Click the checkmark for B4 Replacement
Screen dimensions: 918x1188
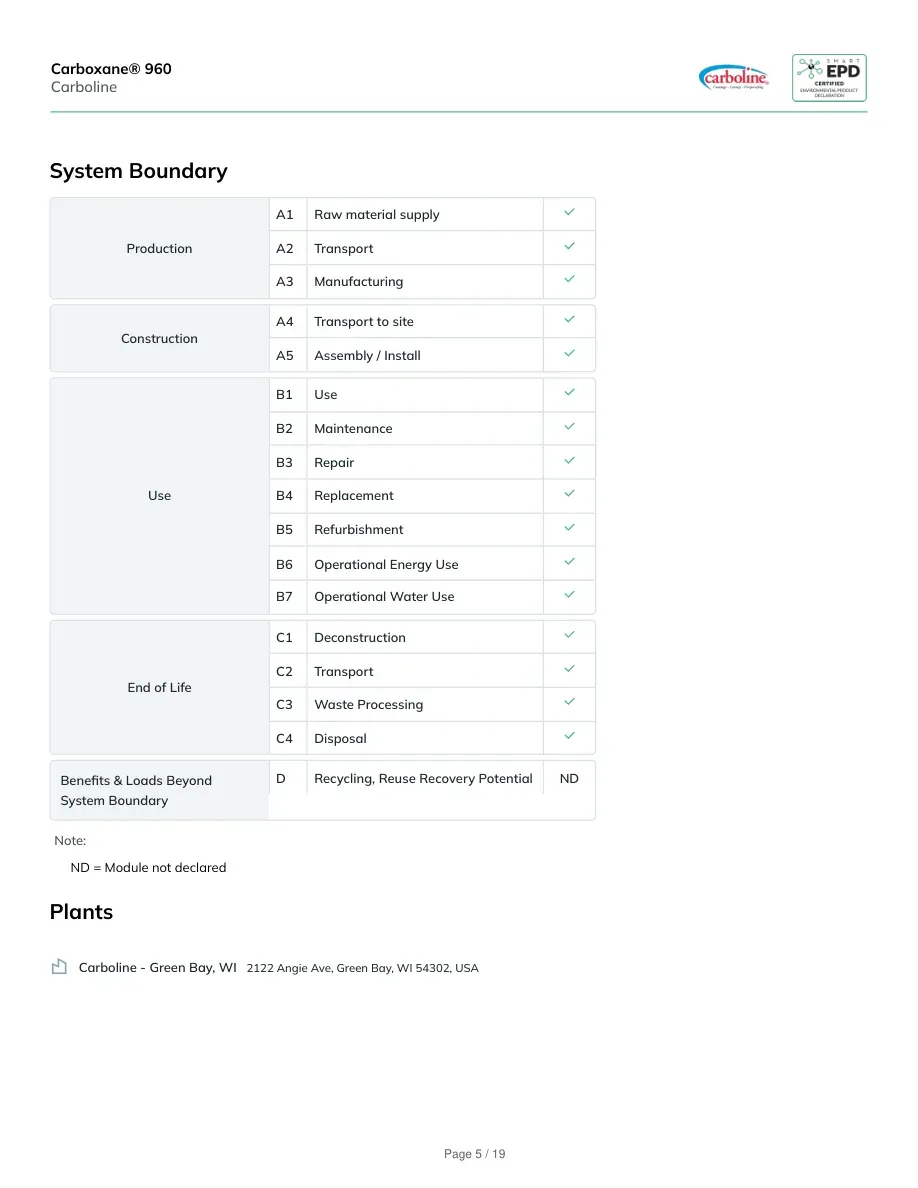(569, 493)
